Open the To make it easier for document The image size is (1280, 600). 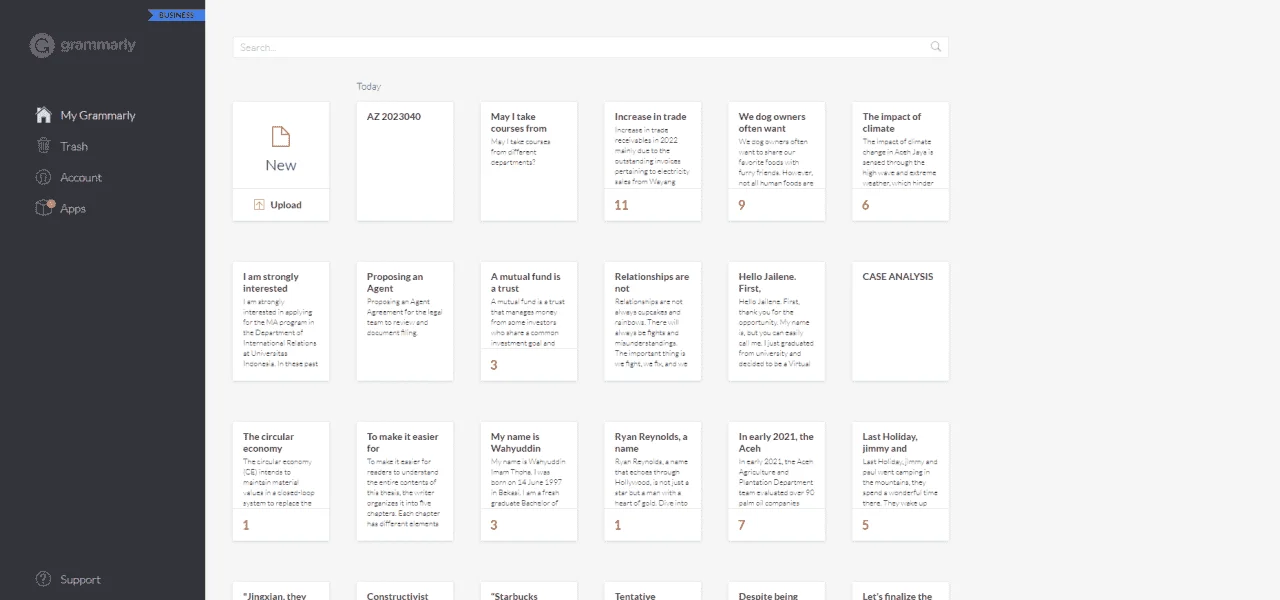(405, 481)
